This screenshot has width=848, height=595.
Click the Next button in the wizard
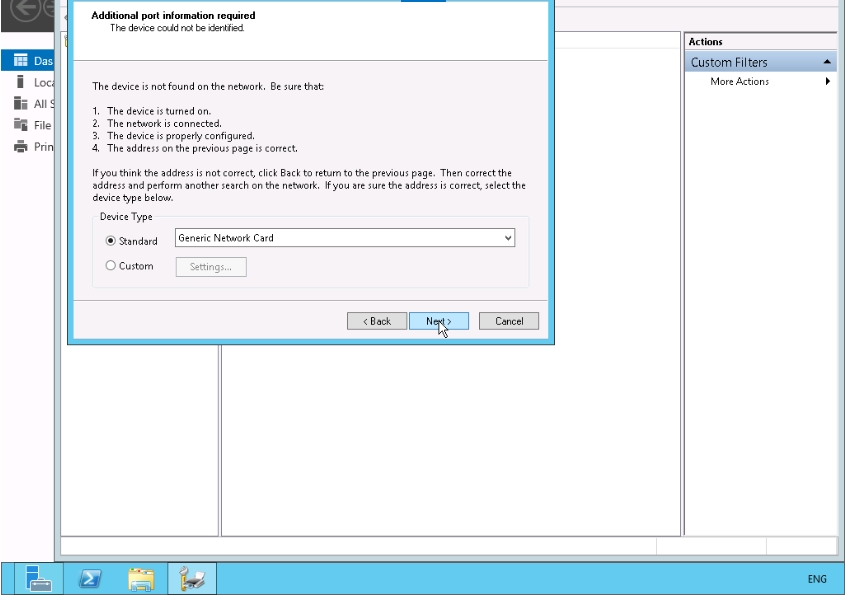[438, 321]
